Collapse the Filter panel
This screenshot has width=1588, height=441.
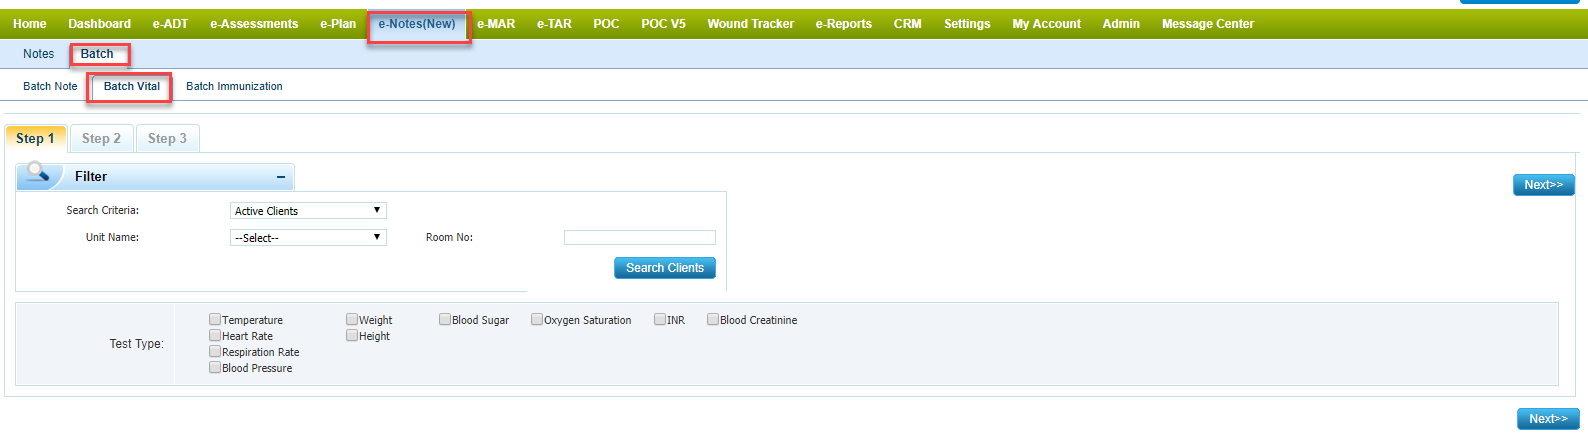pyautogui.click(x=281, y=177)
